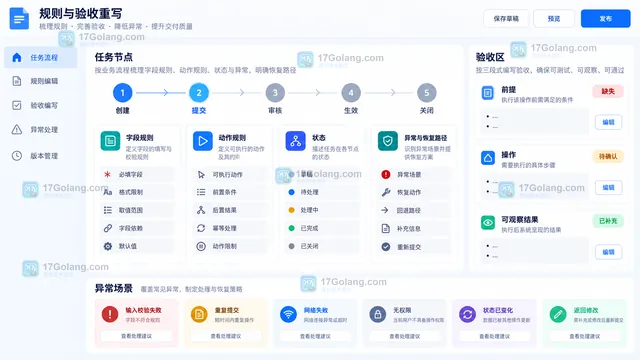Click the green pencil 退回修改 icon
Screen dimensions: 640x360
(558, 314)
